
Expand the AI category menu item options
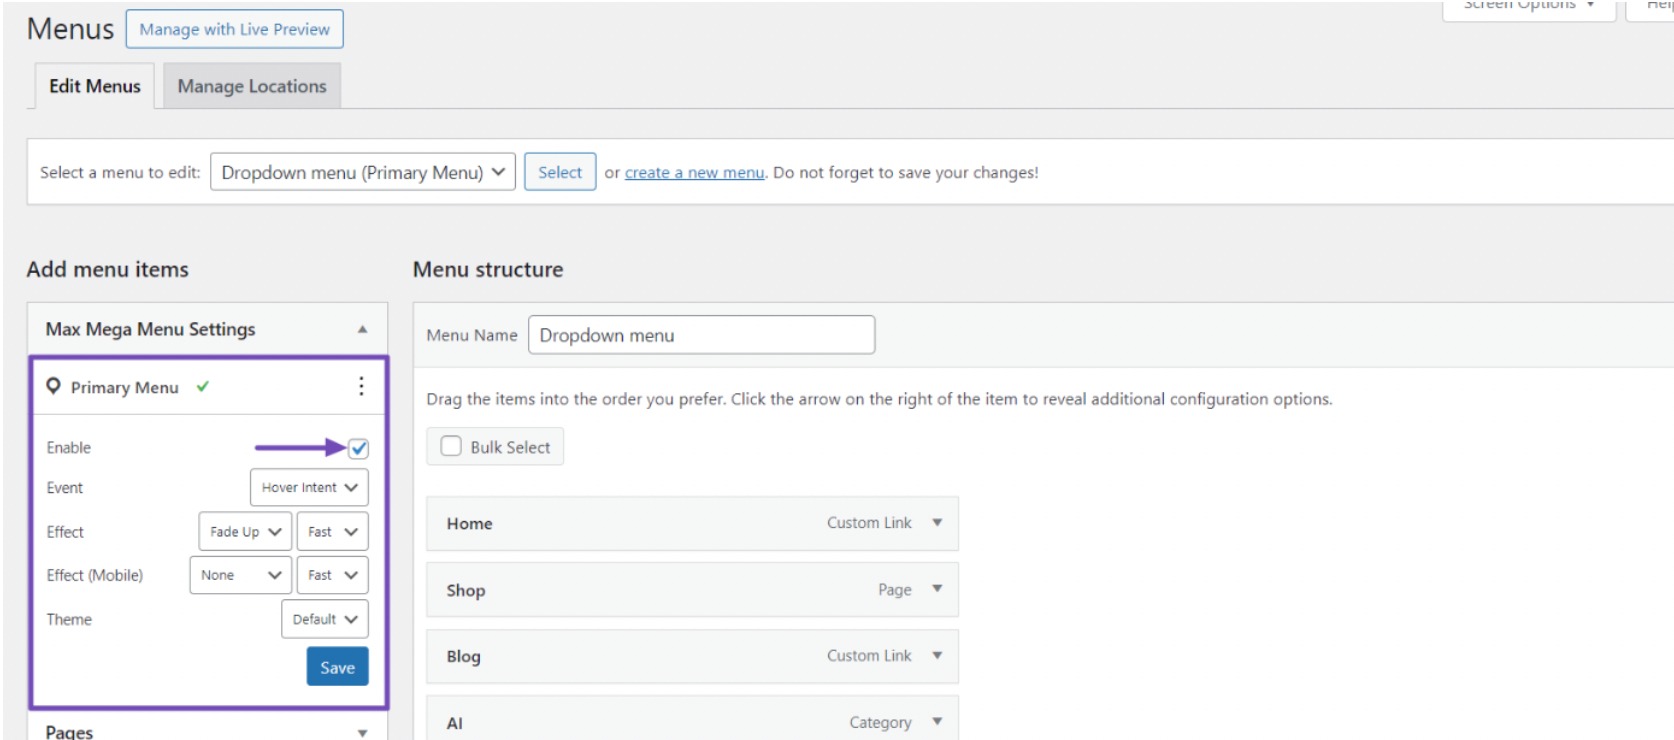pyautogui.click(x=937, y=722)
